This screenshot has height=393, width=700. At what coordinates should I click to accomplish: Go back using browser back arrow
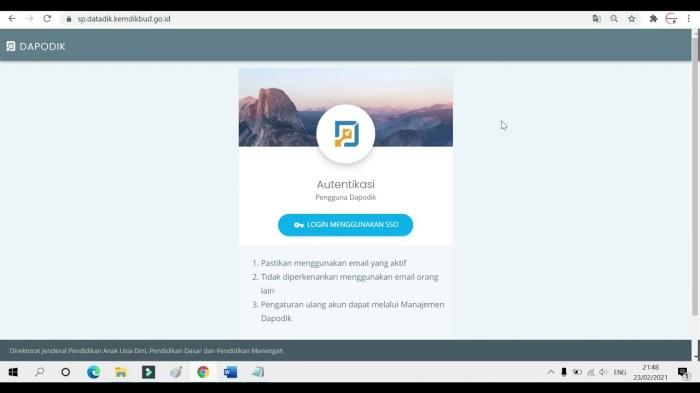click(12, 19)
